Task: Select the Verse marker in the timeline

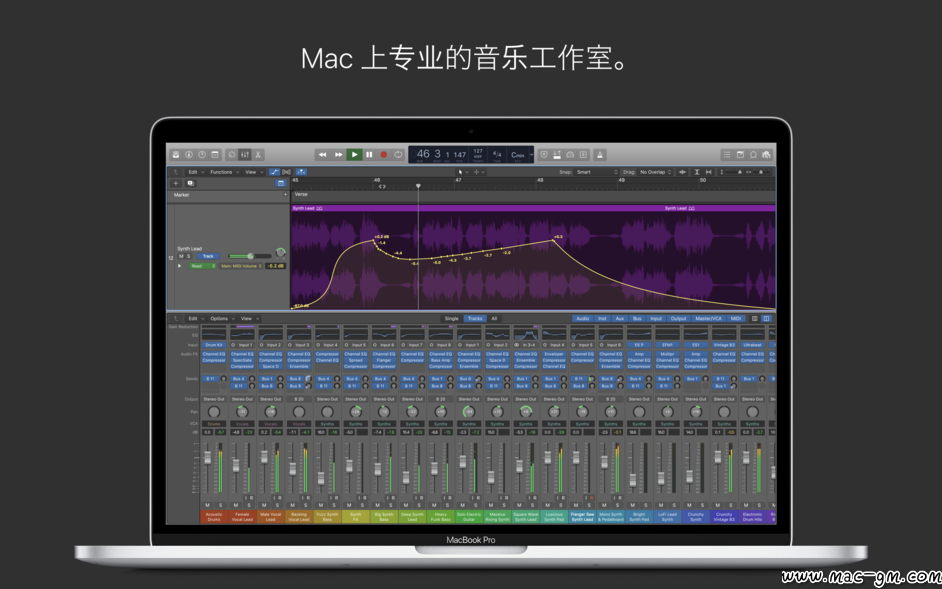Action: [x=302, y=195]
